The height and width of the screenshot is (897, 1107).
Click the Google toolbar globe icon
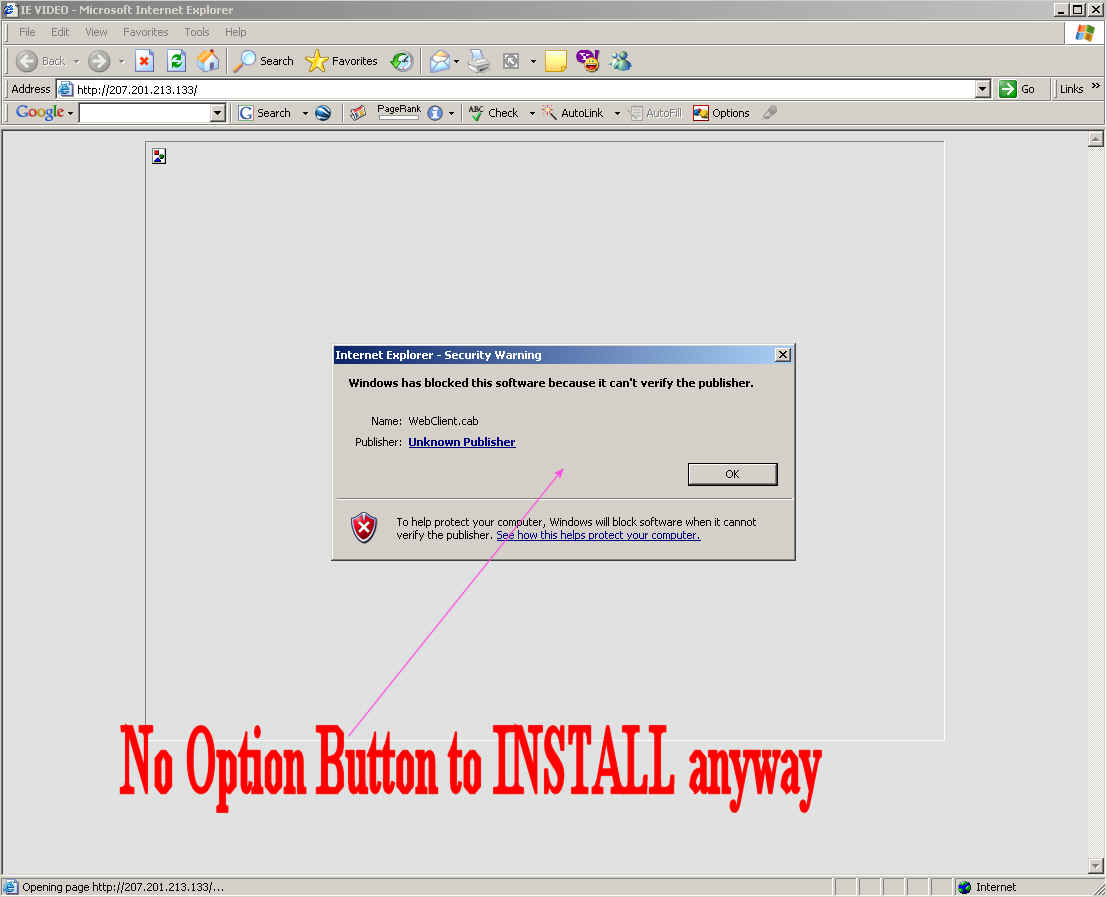coord(323,113)
